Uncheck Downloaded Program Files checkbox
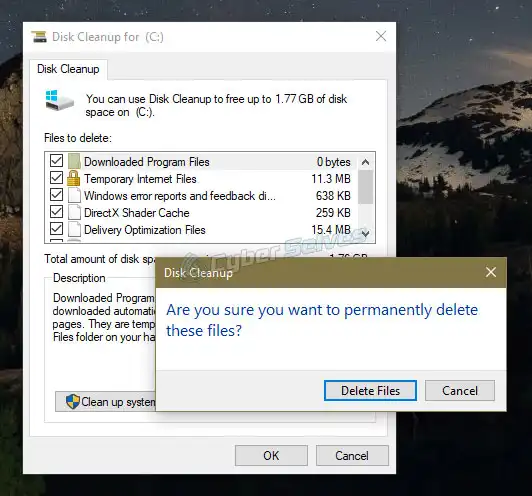This screenshot has width=532, height=496. coord(56,161)
